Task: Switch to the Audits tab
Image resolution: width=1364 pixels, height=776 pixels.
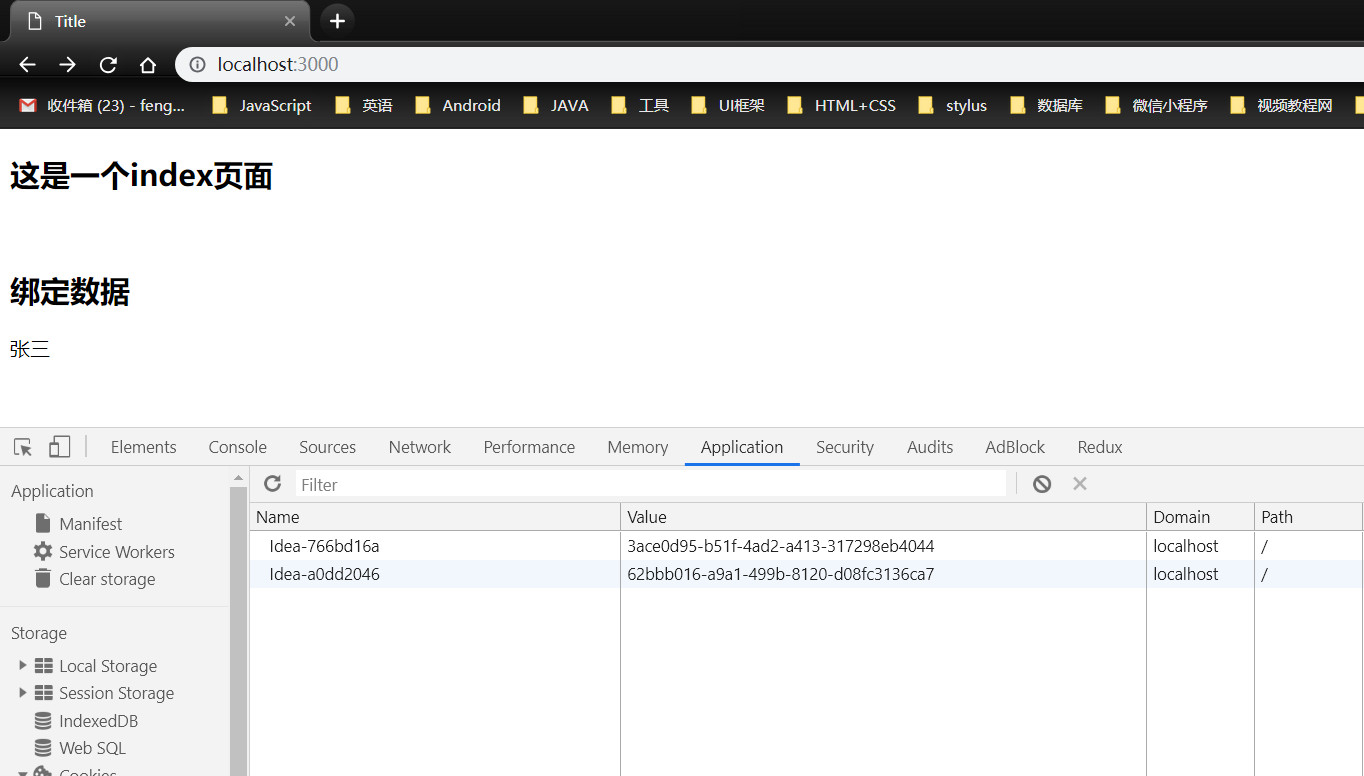Action: (930, 447)
